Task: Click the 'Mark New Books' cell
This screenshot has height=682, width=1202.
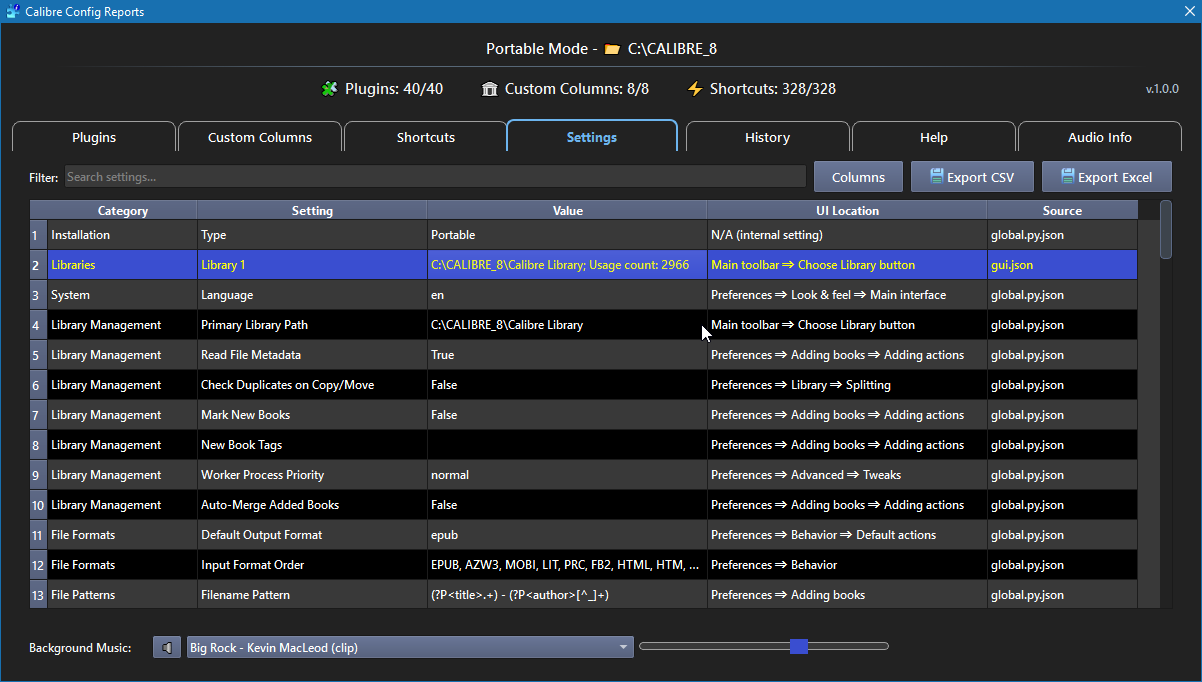Action: (312, 415)
